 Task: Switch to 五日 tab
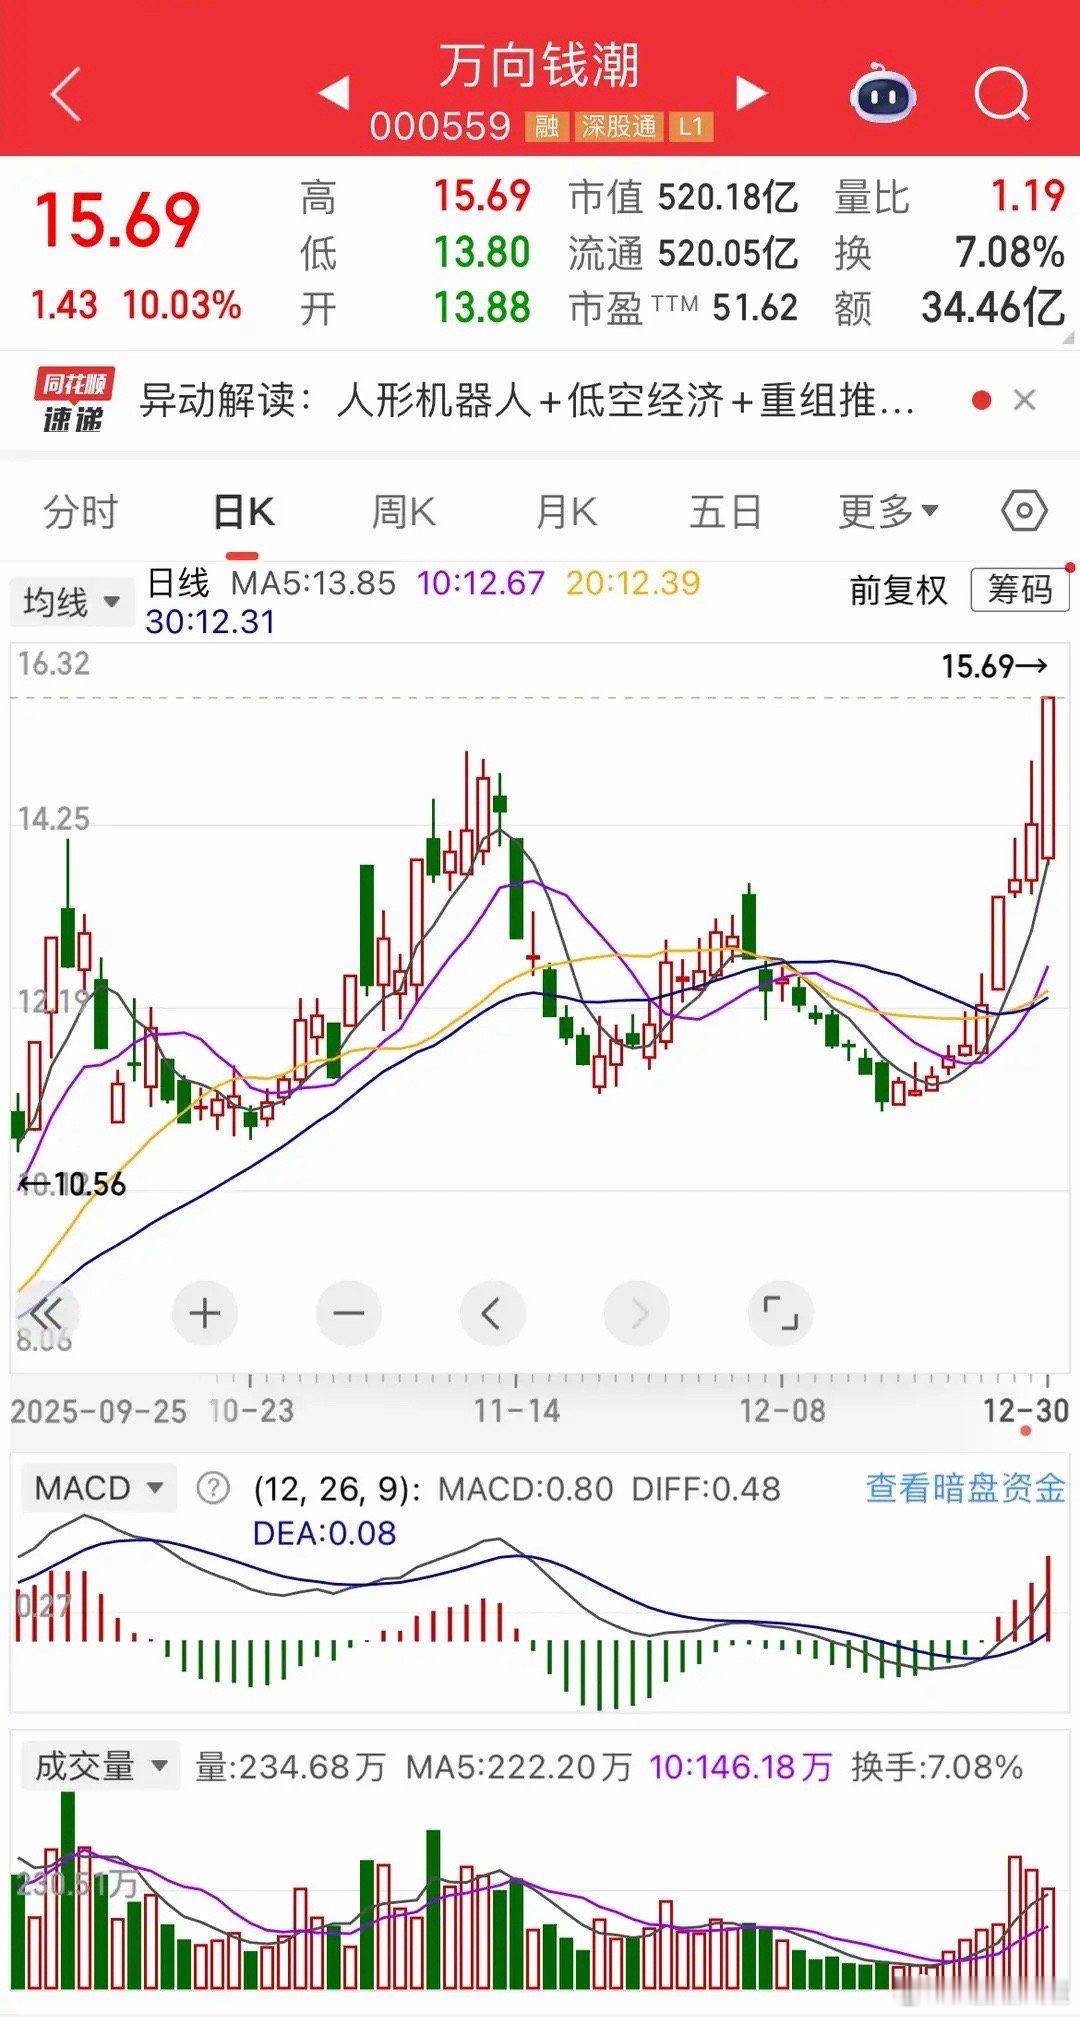726,512
